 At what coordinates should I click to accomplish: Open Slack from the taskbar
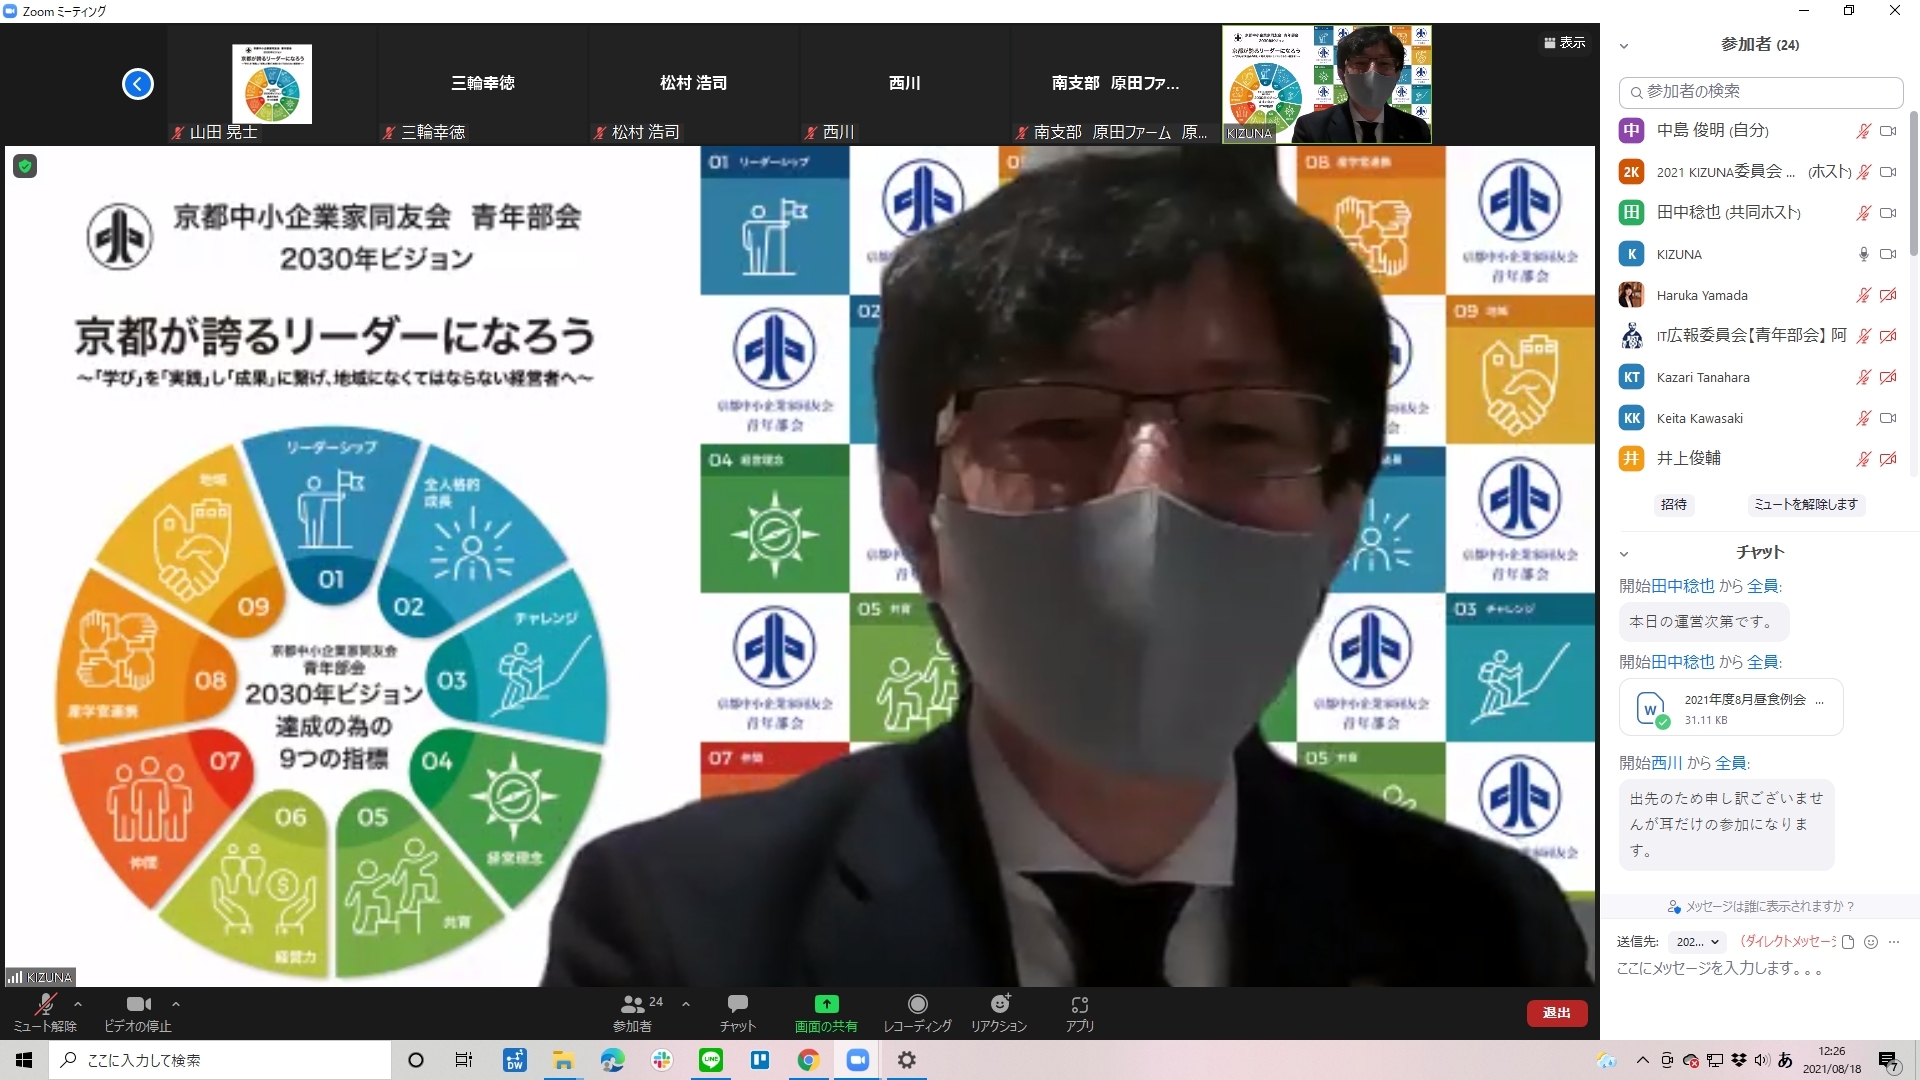(x=661, y=1060)
